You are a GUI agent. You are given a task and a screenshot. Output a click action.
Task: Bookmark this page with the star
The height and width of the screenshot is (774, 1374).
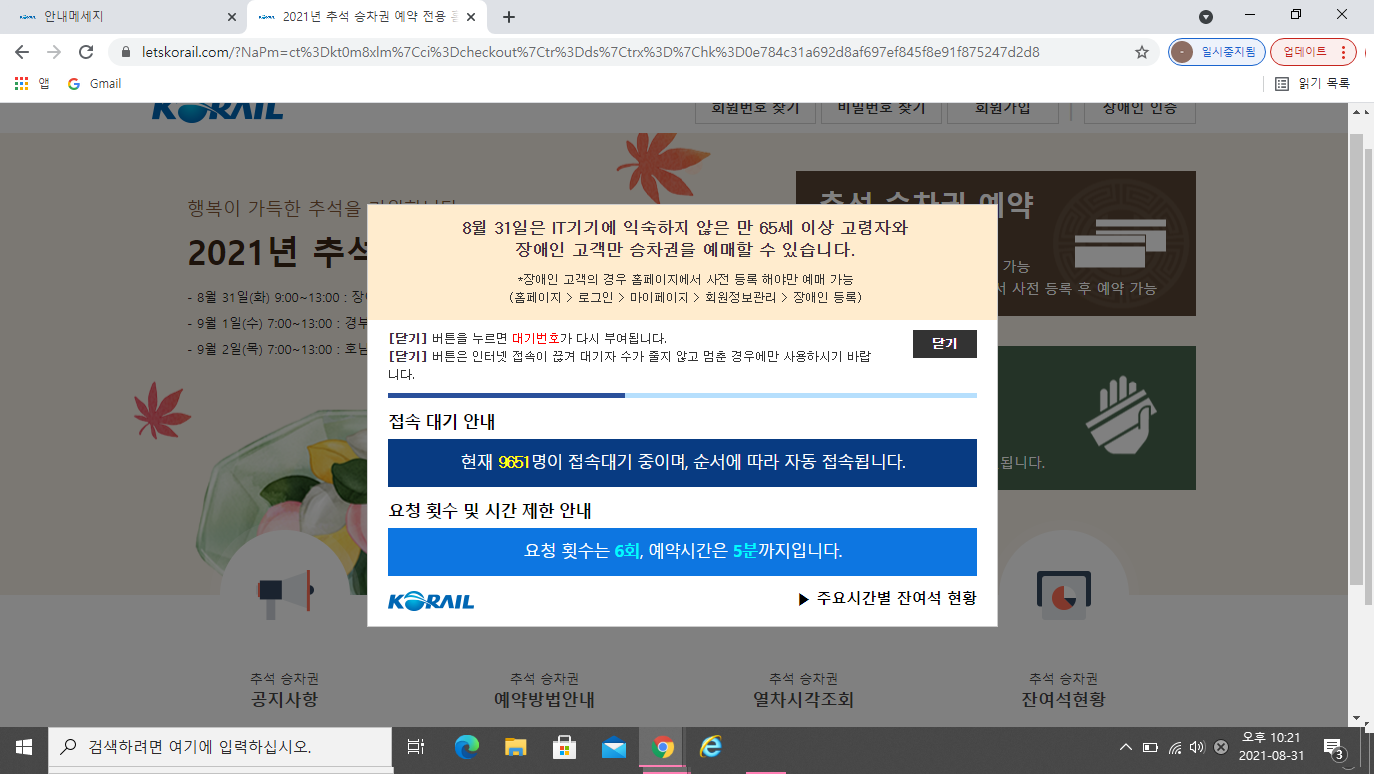(1142, 52)
